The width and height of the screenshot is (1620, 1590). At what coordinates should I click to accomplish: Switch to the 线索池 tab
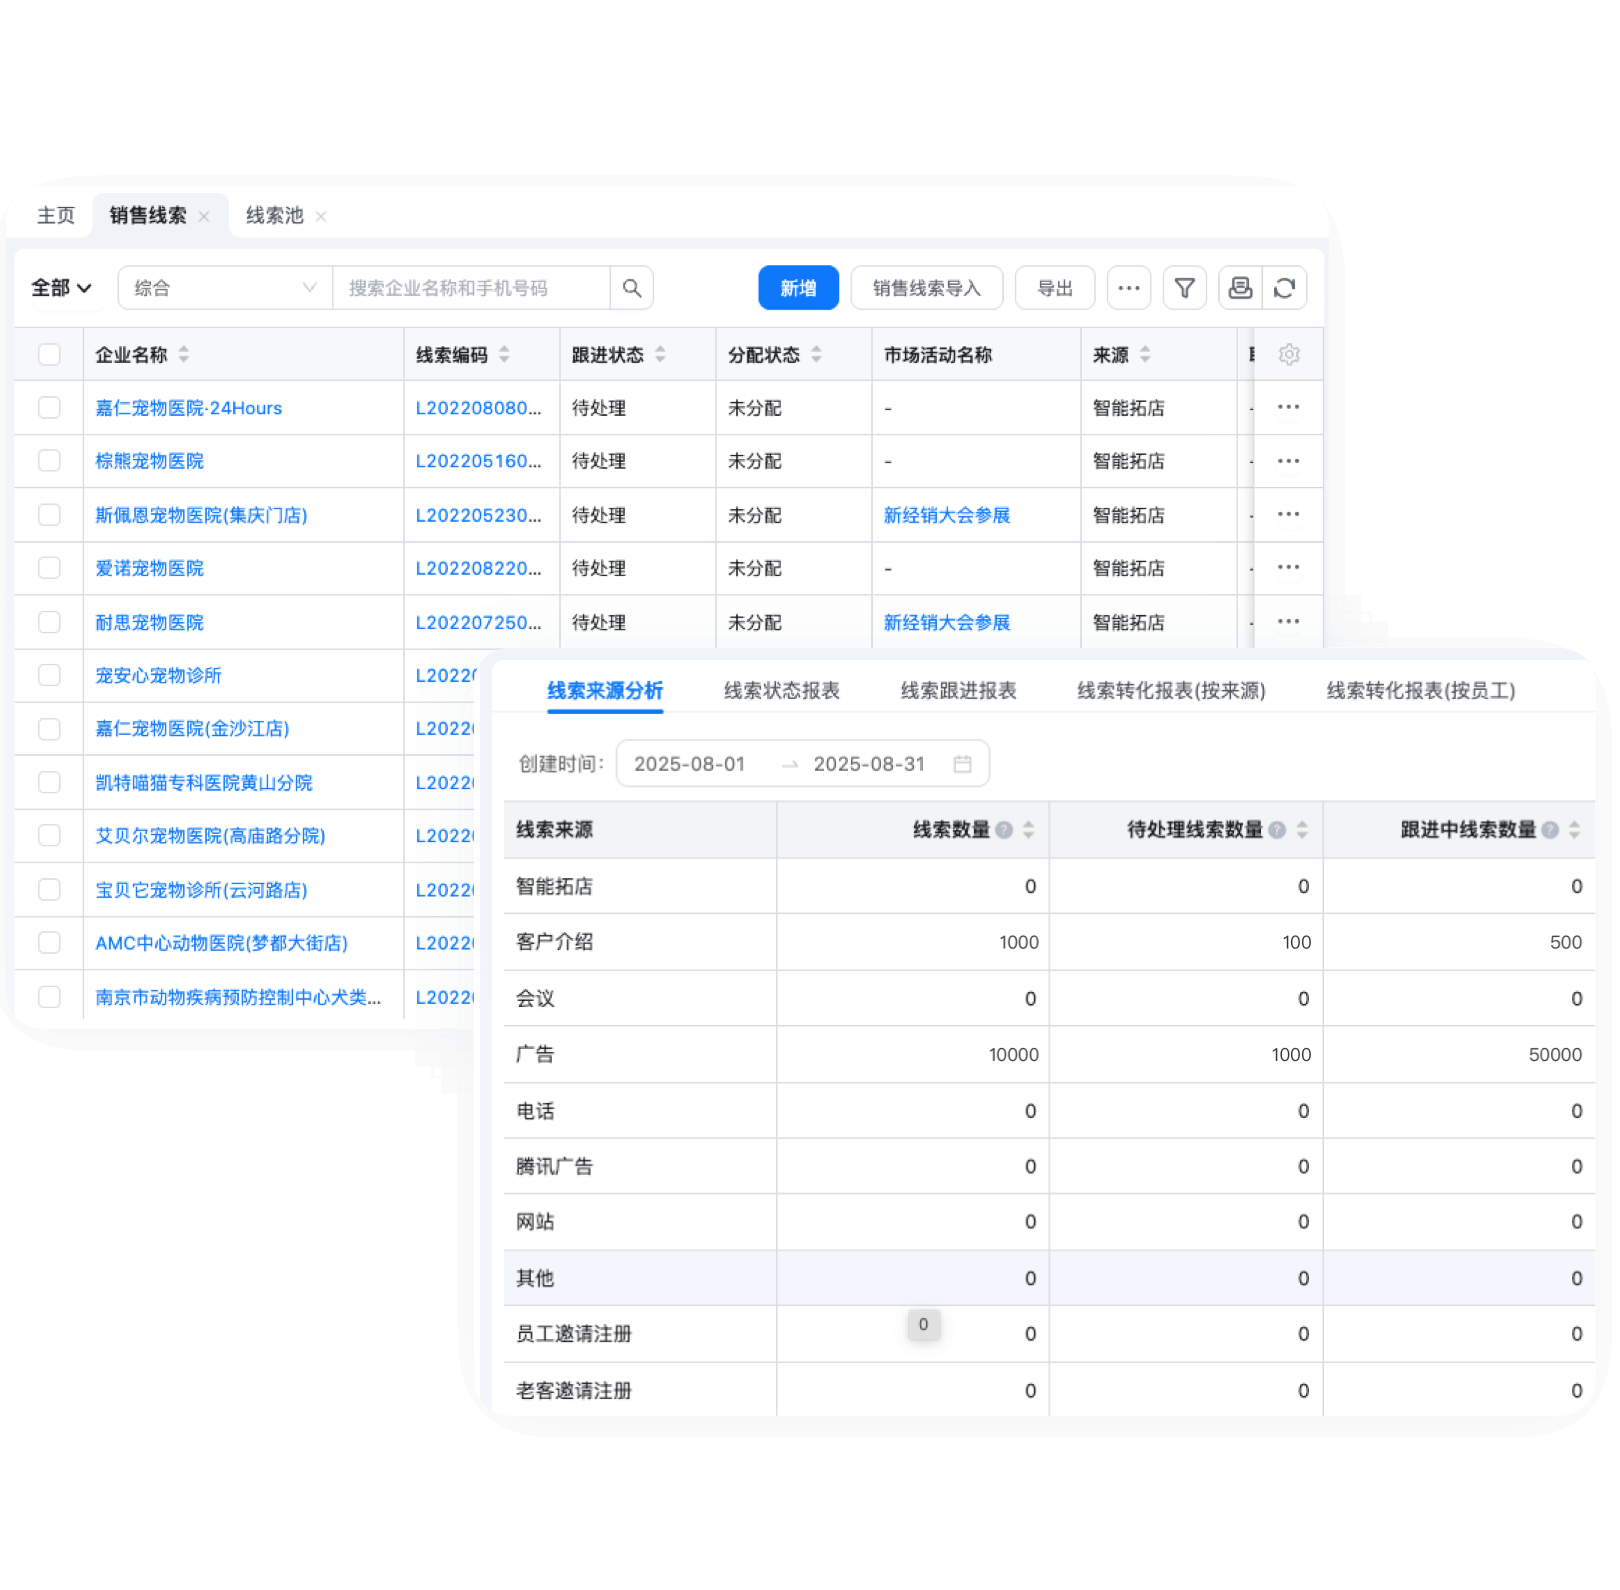(274, 216)
